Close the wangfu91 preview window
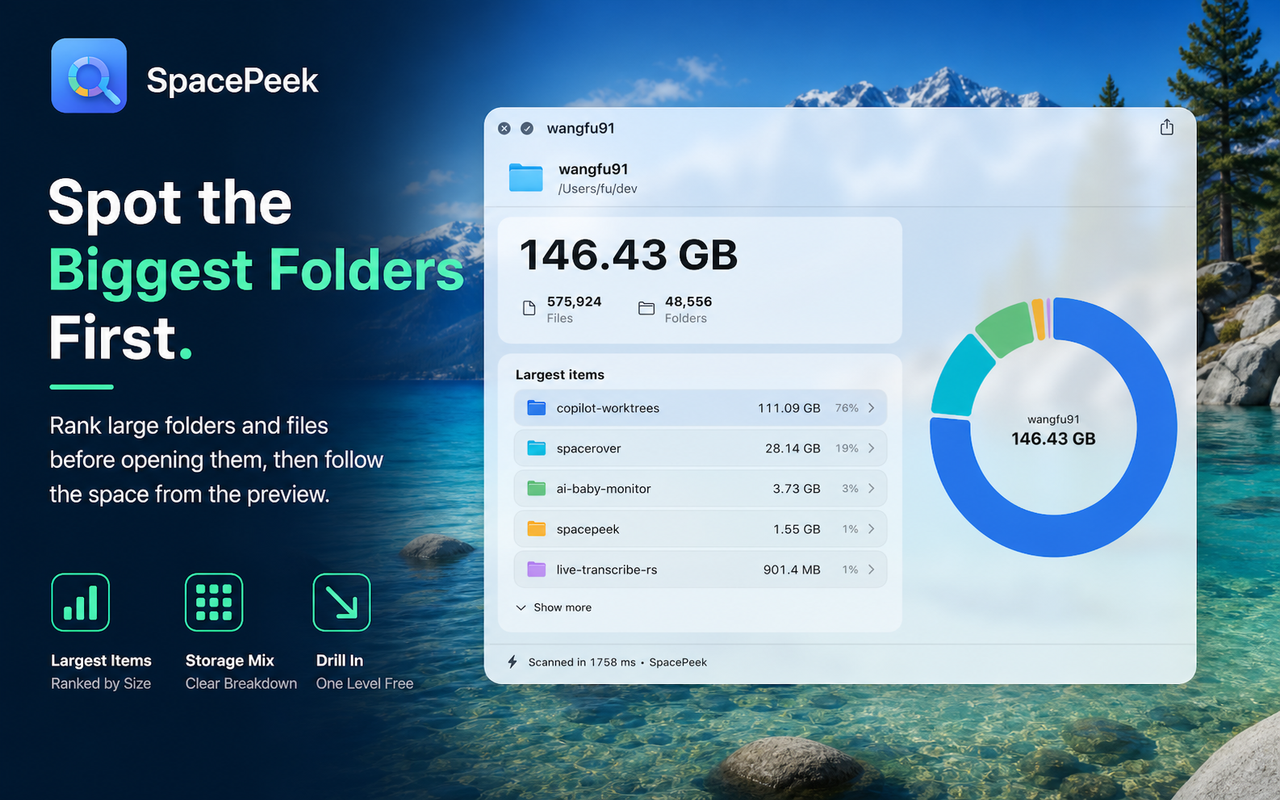The width and height of the screenshot is (1280, 800). point(504,128)
